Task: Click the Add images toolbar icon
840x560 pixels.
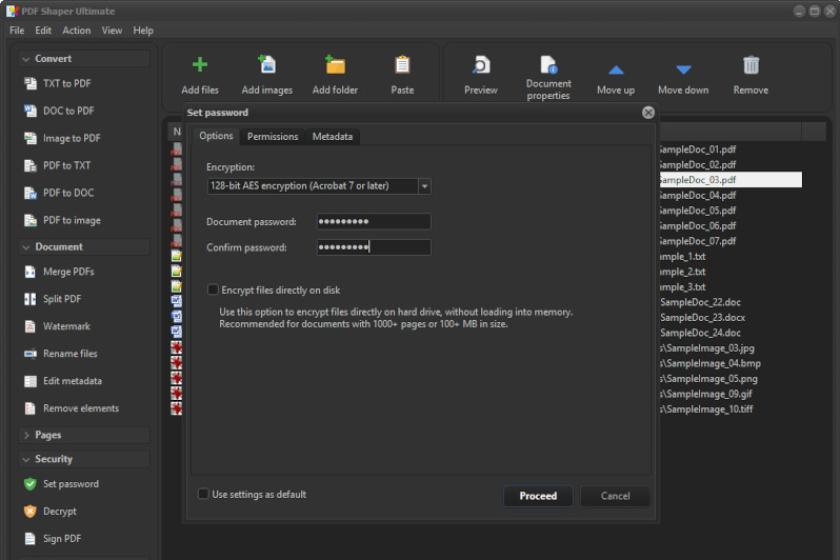Action: point(267,65)
